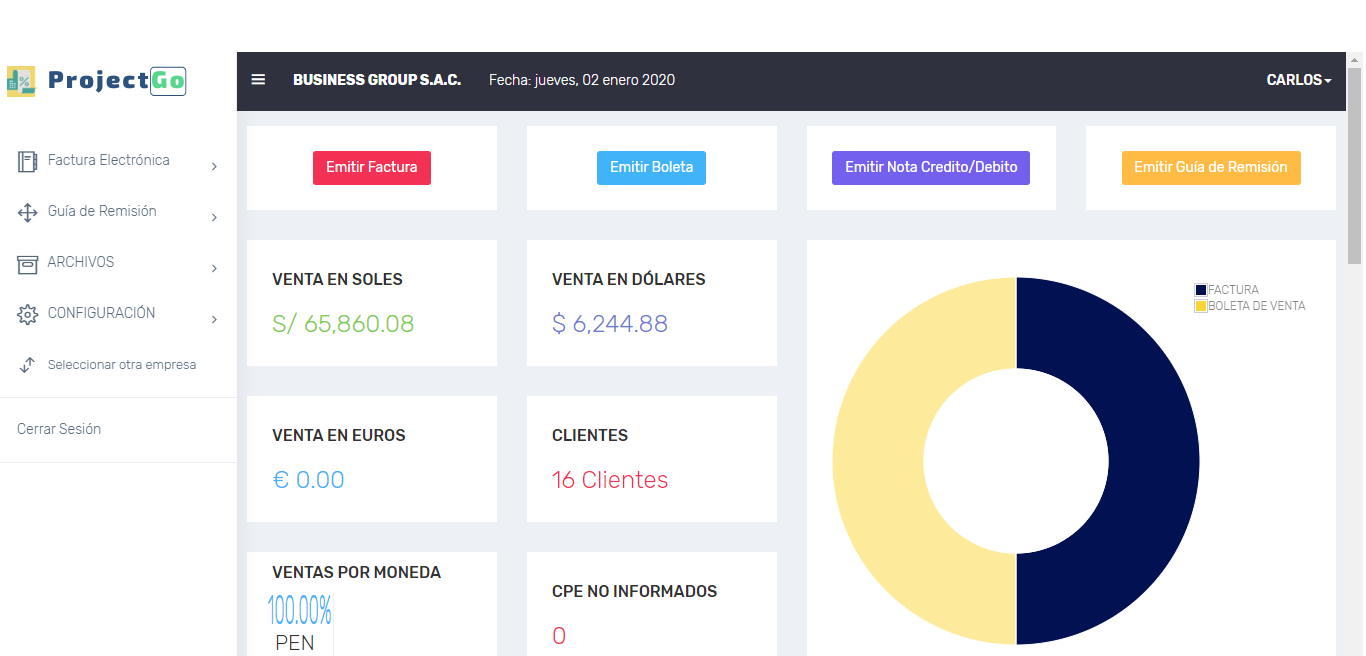Image resolution: width=1366 pixels, height=656 pixels.
Task: Click the ProjectGo logo
Action: [x=97, y=81]
